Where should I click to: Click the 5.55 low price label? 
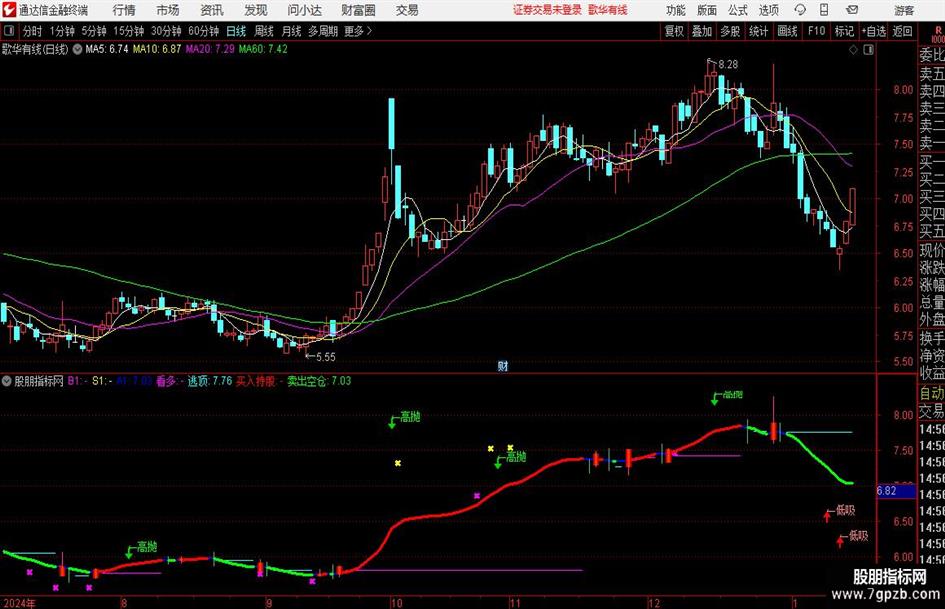point(326,357)
